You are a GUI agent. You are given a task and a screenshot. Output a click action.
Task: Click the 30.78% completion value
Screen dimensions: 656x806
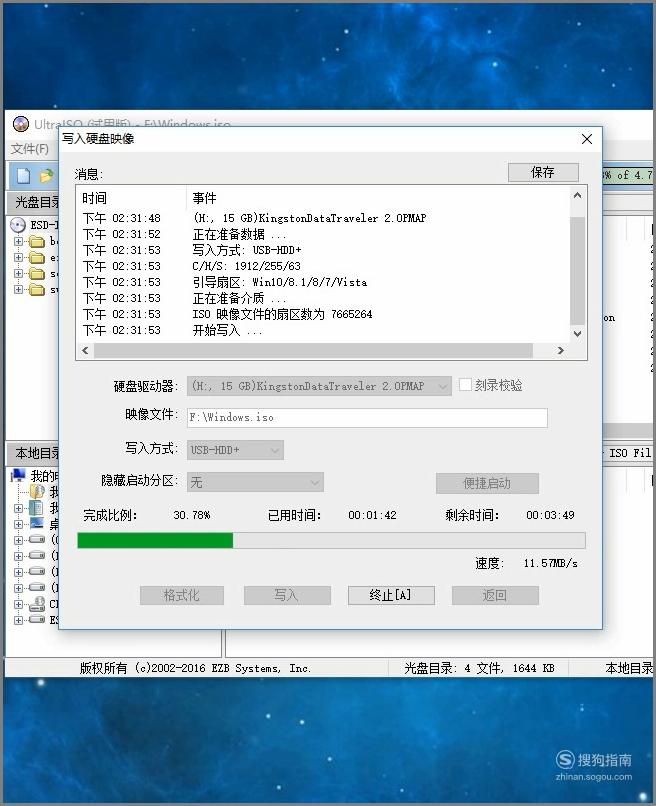(x=192, y=515)
